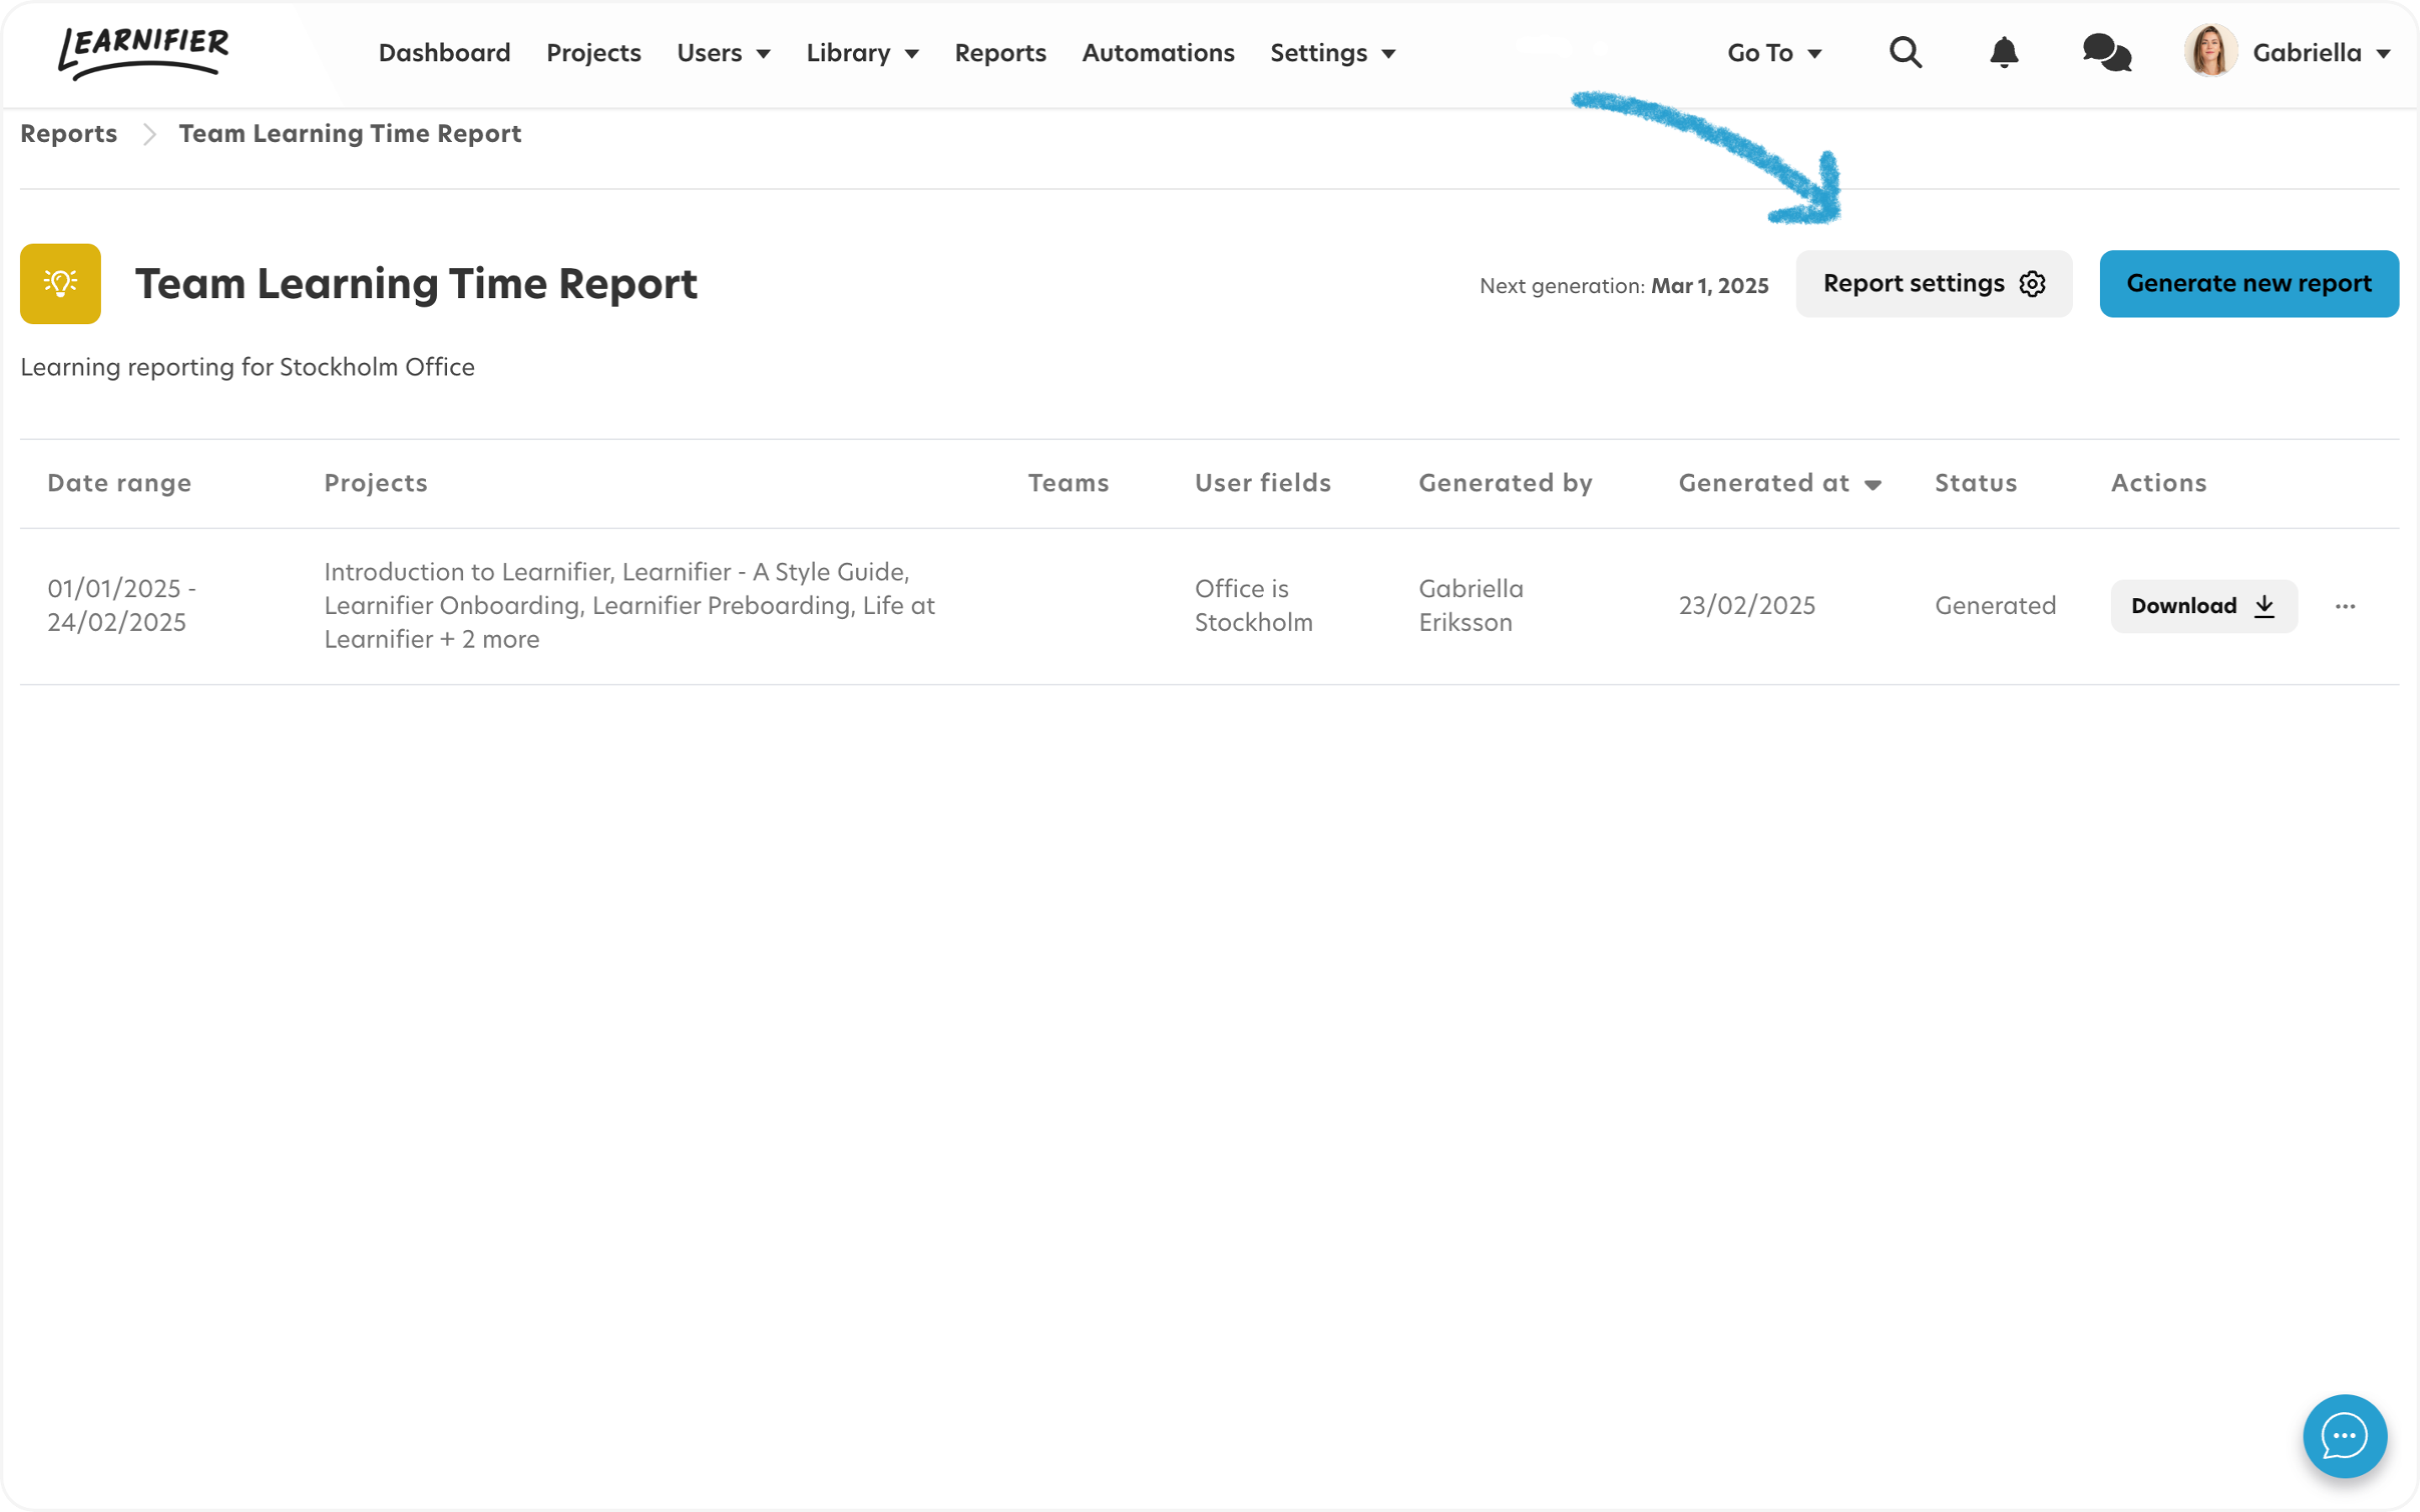Navigate to the Dashboard menu item
The height and width of the screenshot is (1512, 2420).
[x=445, y=52]
